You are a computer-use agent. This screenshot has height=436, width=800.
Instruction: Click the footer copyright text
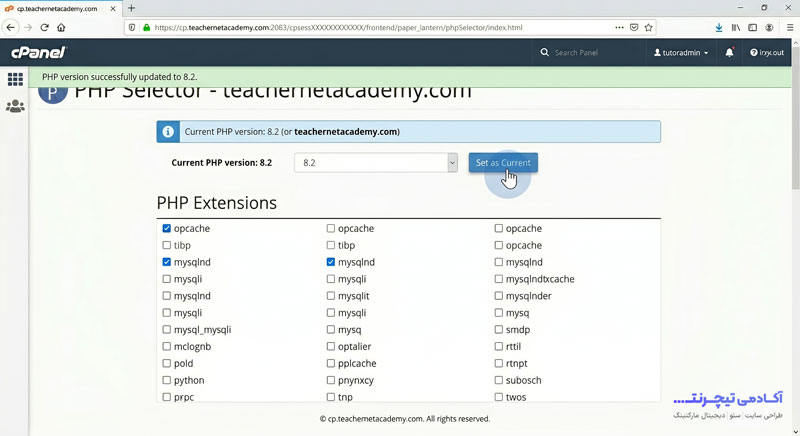tap(405, 419)
